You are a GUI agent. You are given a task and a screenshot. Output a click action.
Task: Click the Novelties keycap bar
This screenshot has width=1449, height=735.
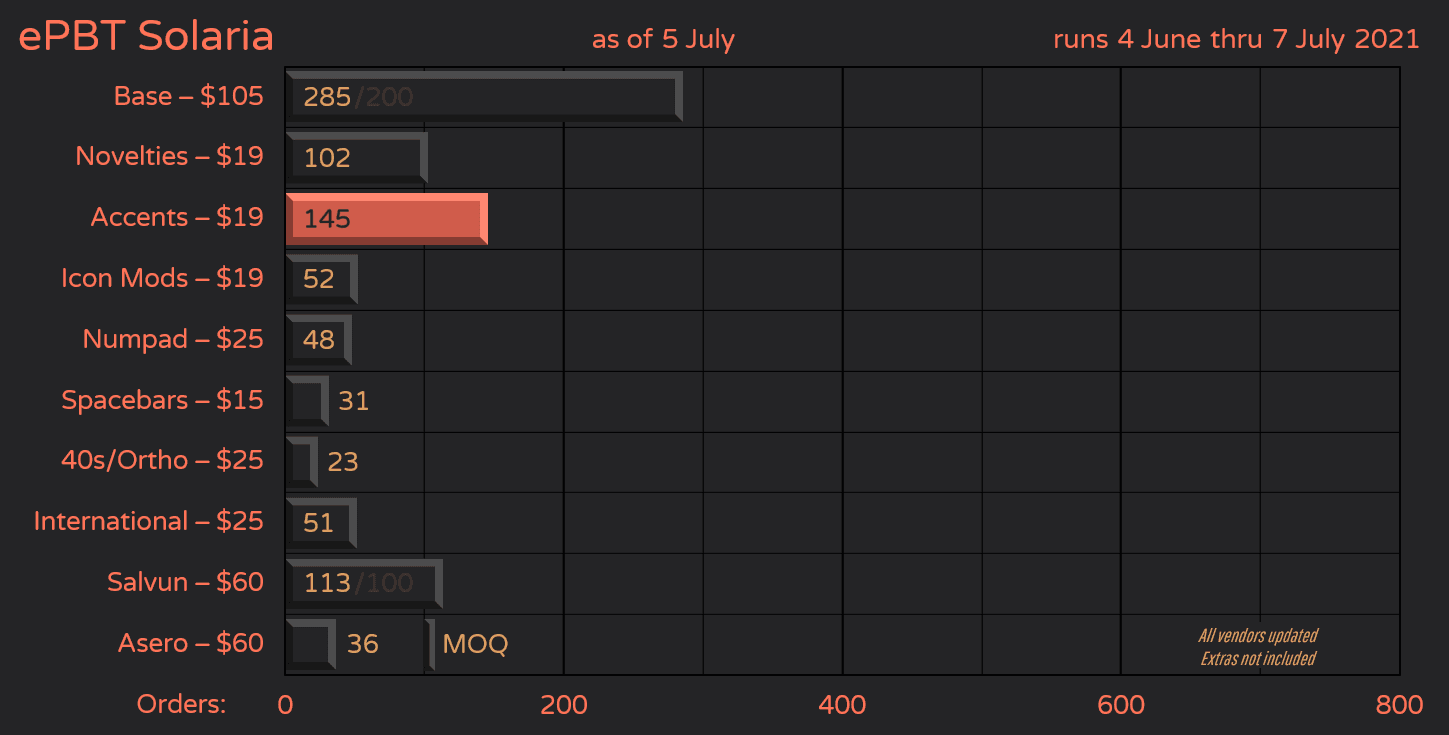[355, 157]
